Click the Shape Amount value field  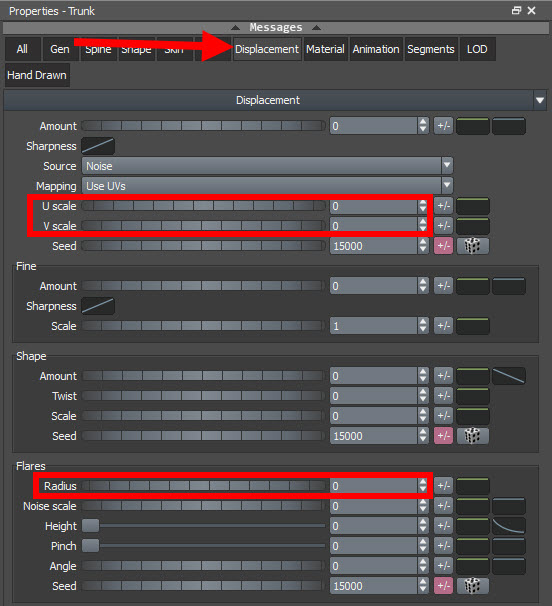click(x=374, y=376)
